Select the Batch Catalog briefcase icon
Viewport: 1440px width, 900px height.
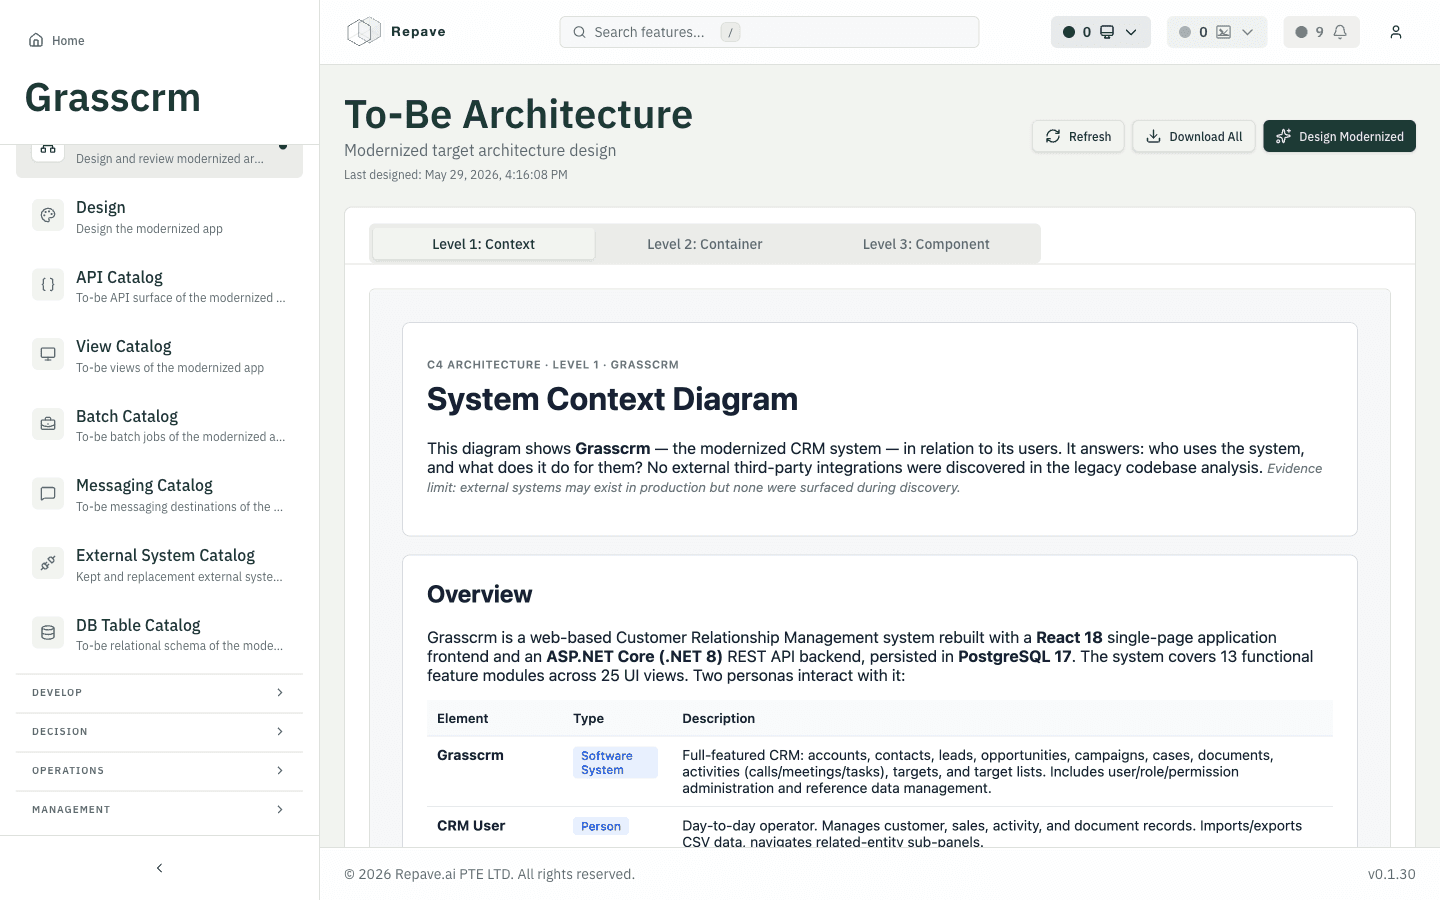(48, 424)
